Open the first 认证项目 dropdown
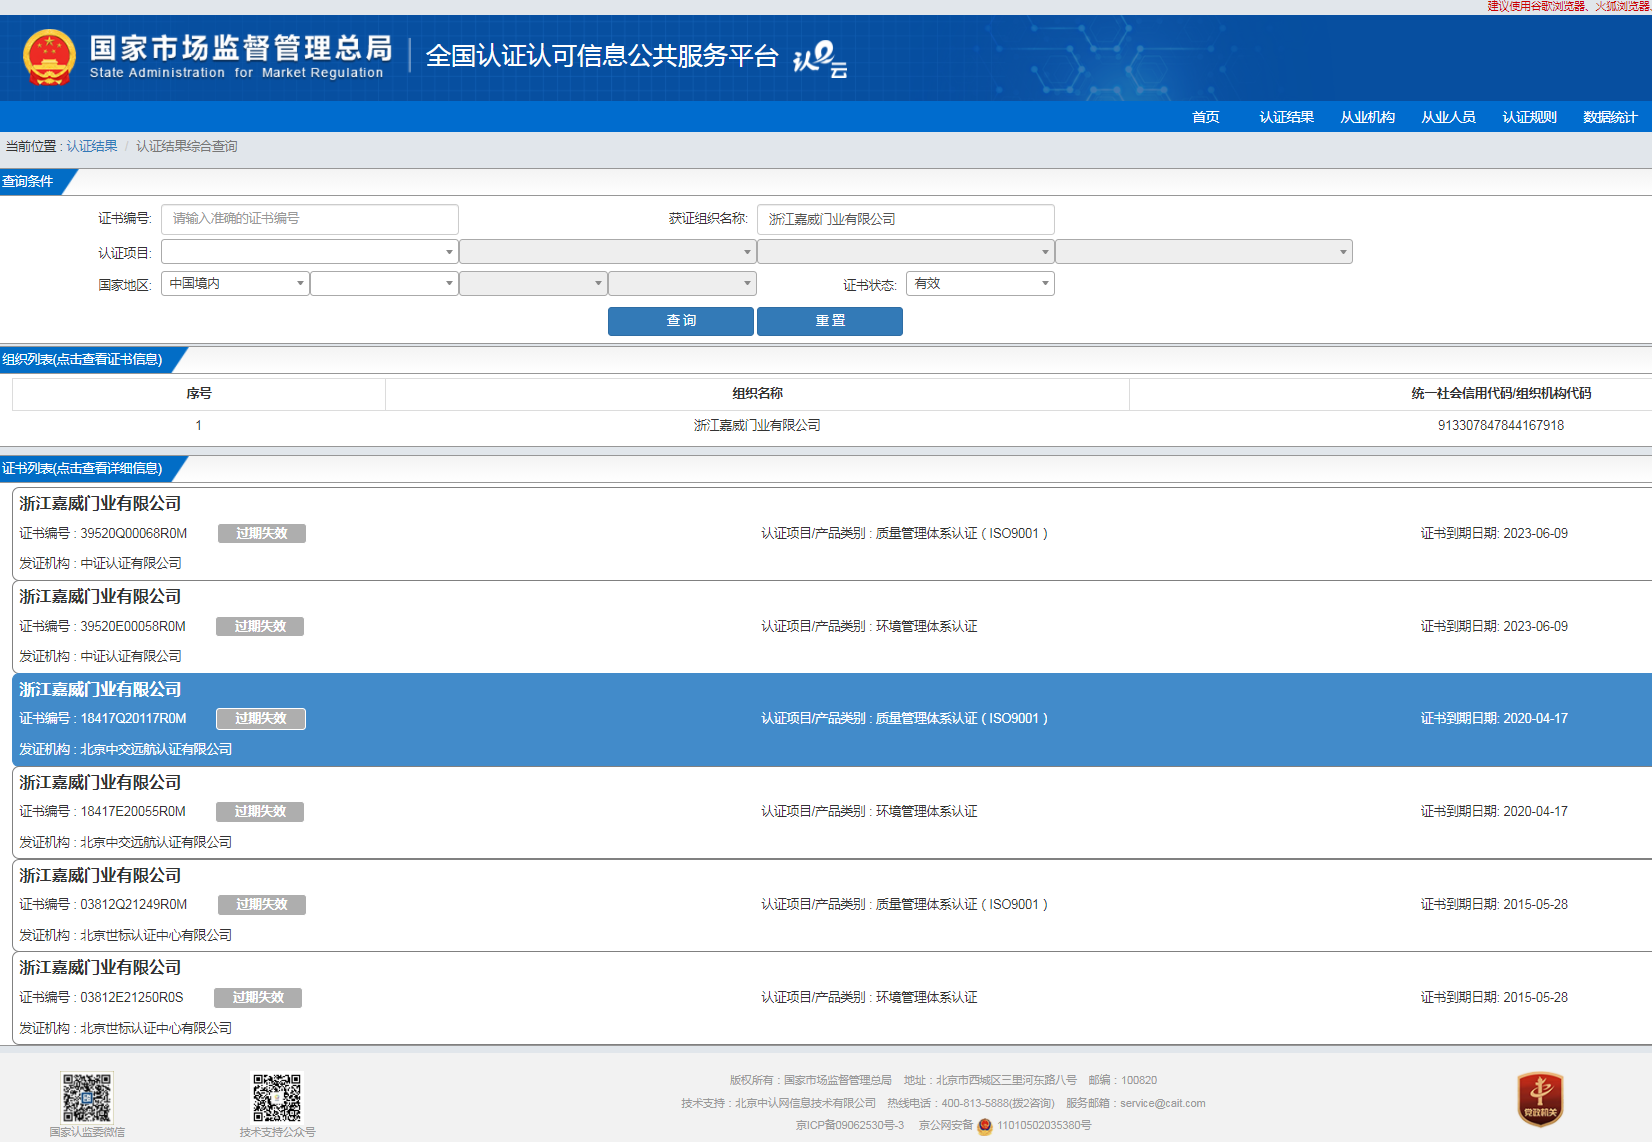1652x1142 pixels. [x=310, y=252]
